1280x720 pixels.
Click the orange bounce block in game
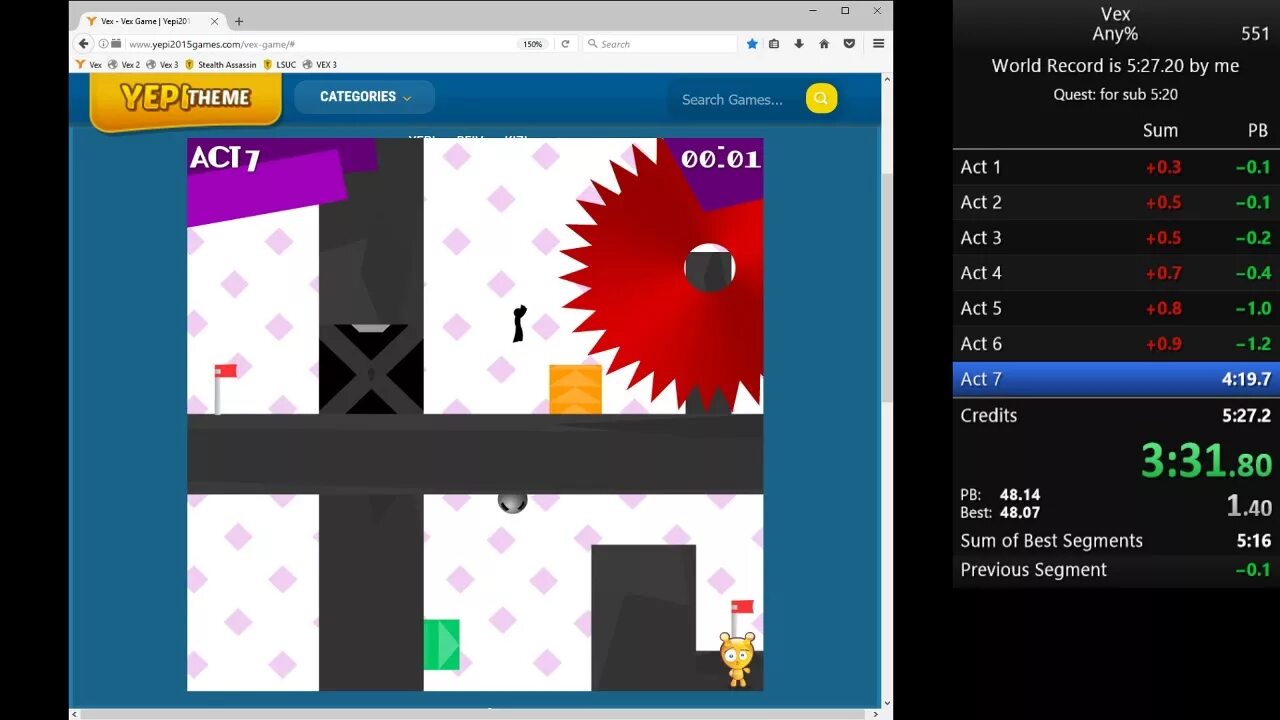(x=575, y=389)
